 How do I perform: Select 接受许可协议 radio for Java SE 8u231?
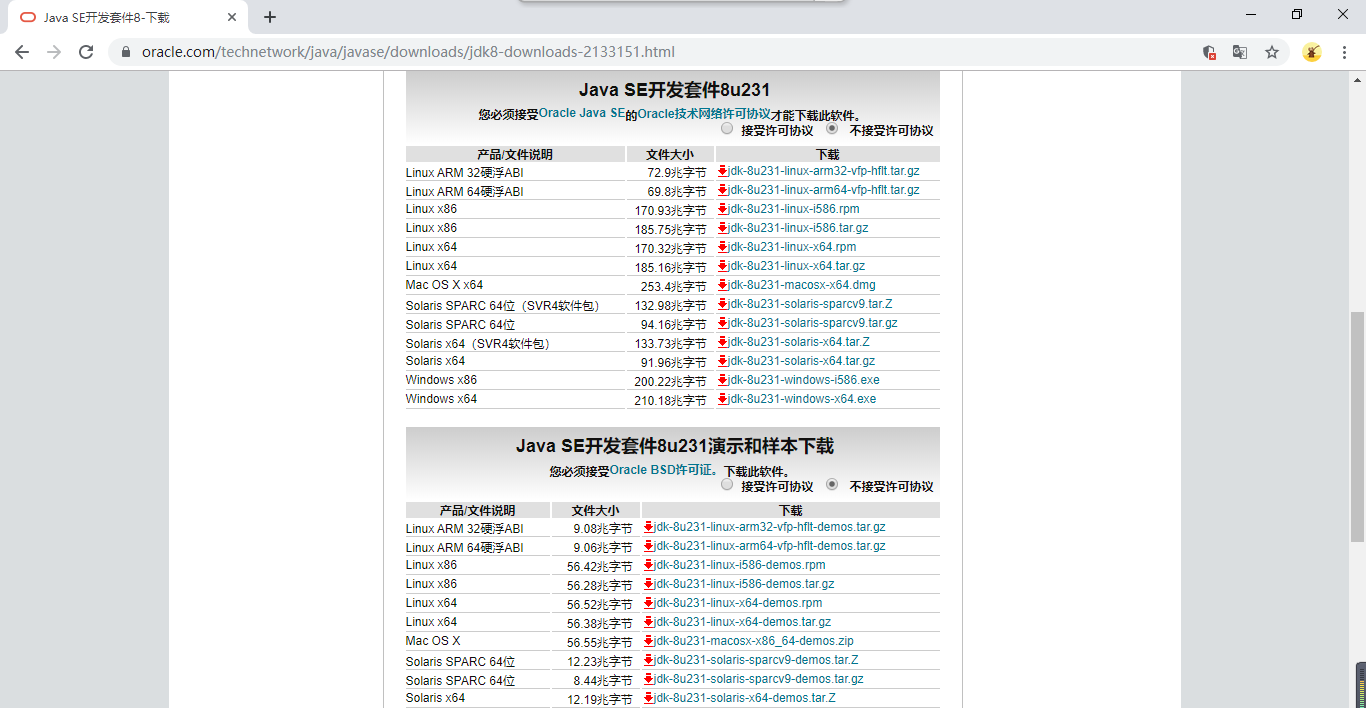pyautogui.click(x=727, y=129)
